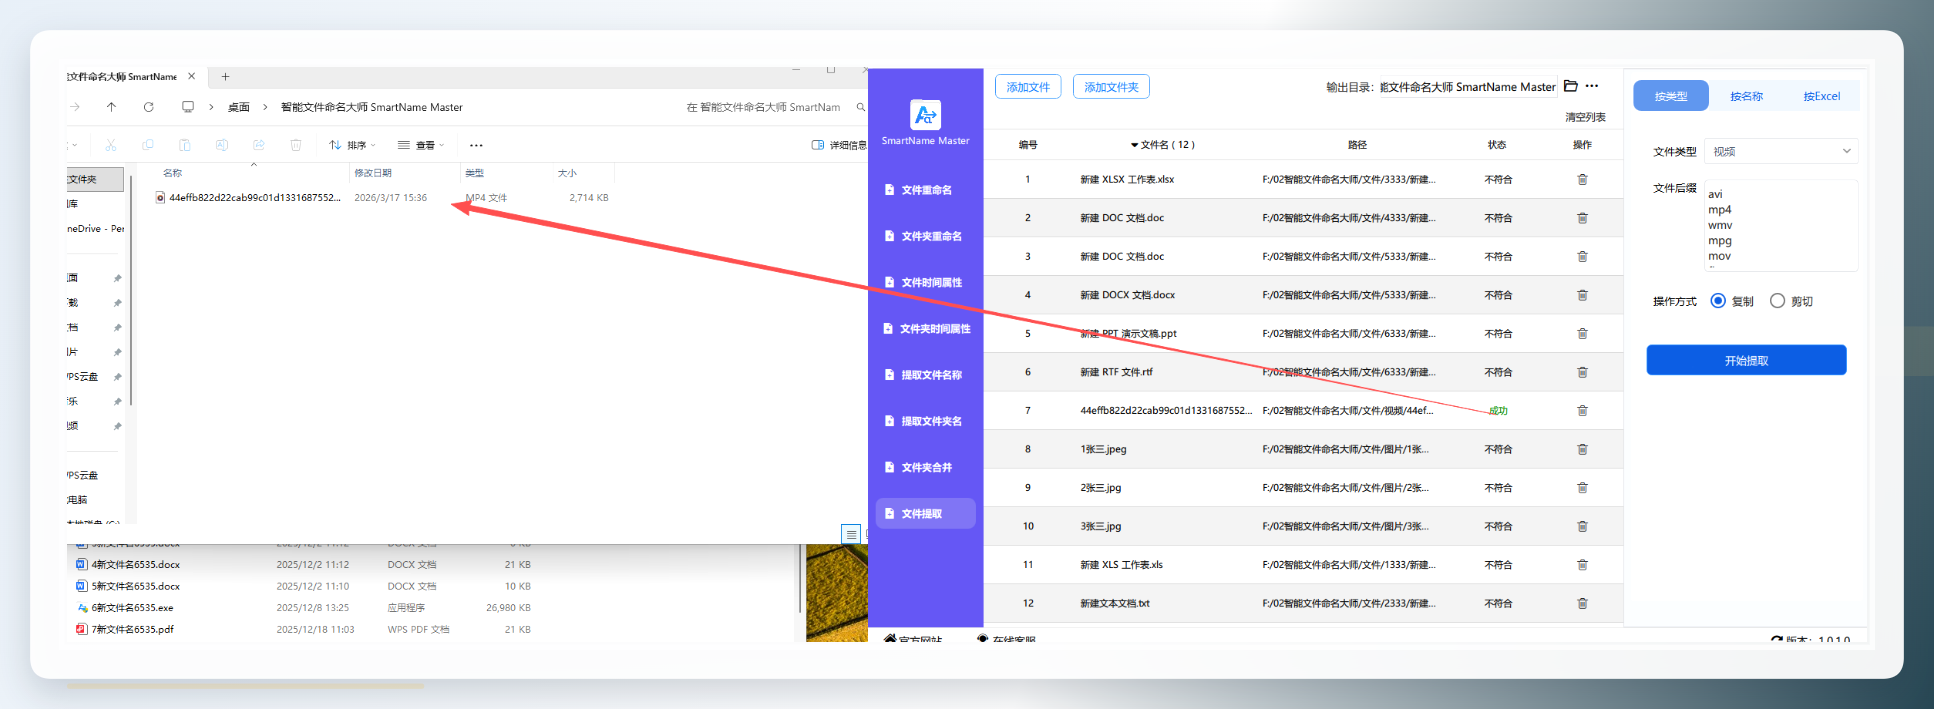This screenshot has height=709, width=1934.
Task: Remove 新建 XLS 工作表.xls via trash icon
Action: point(1582,565)
